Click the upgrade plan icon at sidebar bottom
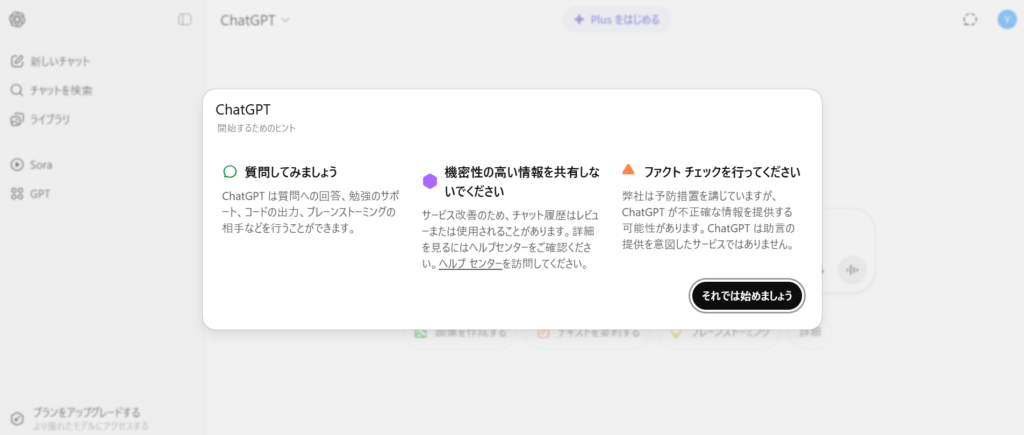 pos(18,418)
